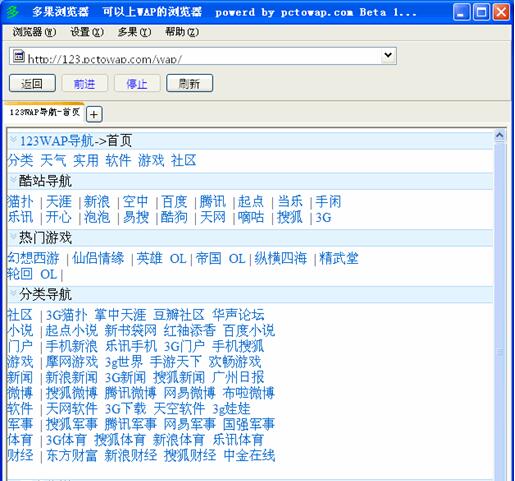Open the 天网 site link

coord(213,217)
